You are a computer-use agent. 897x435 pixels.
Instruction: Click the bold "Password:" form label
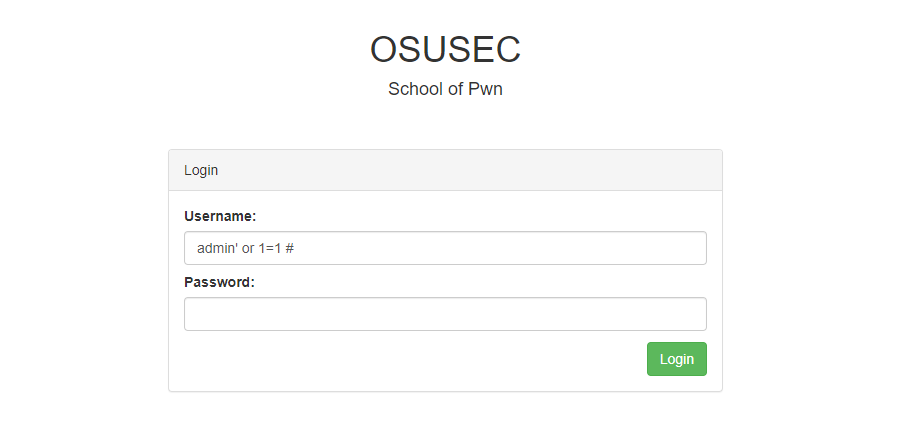[x=219, y=282]
